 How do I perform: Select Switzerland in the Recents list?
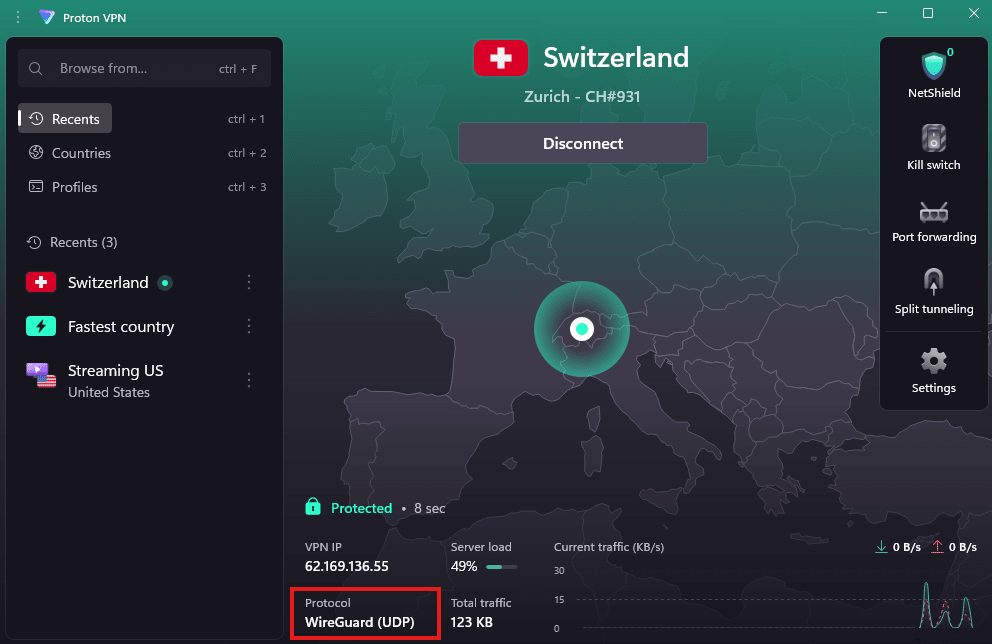[108, 282]
